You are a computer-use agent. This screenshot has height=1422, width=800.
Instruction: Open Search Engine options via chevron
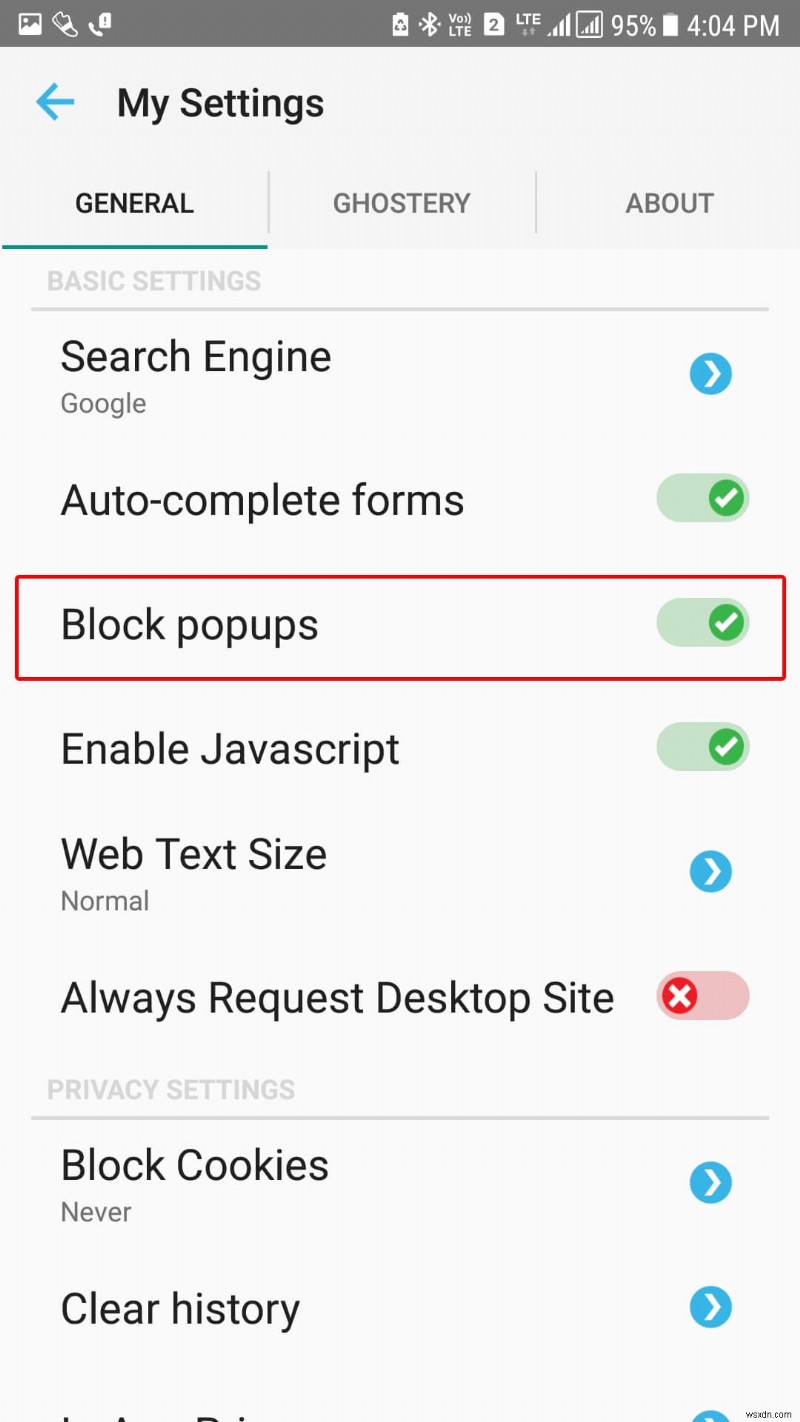pyautogui.click(x=711, y=374)
